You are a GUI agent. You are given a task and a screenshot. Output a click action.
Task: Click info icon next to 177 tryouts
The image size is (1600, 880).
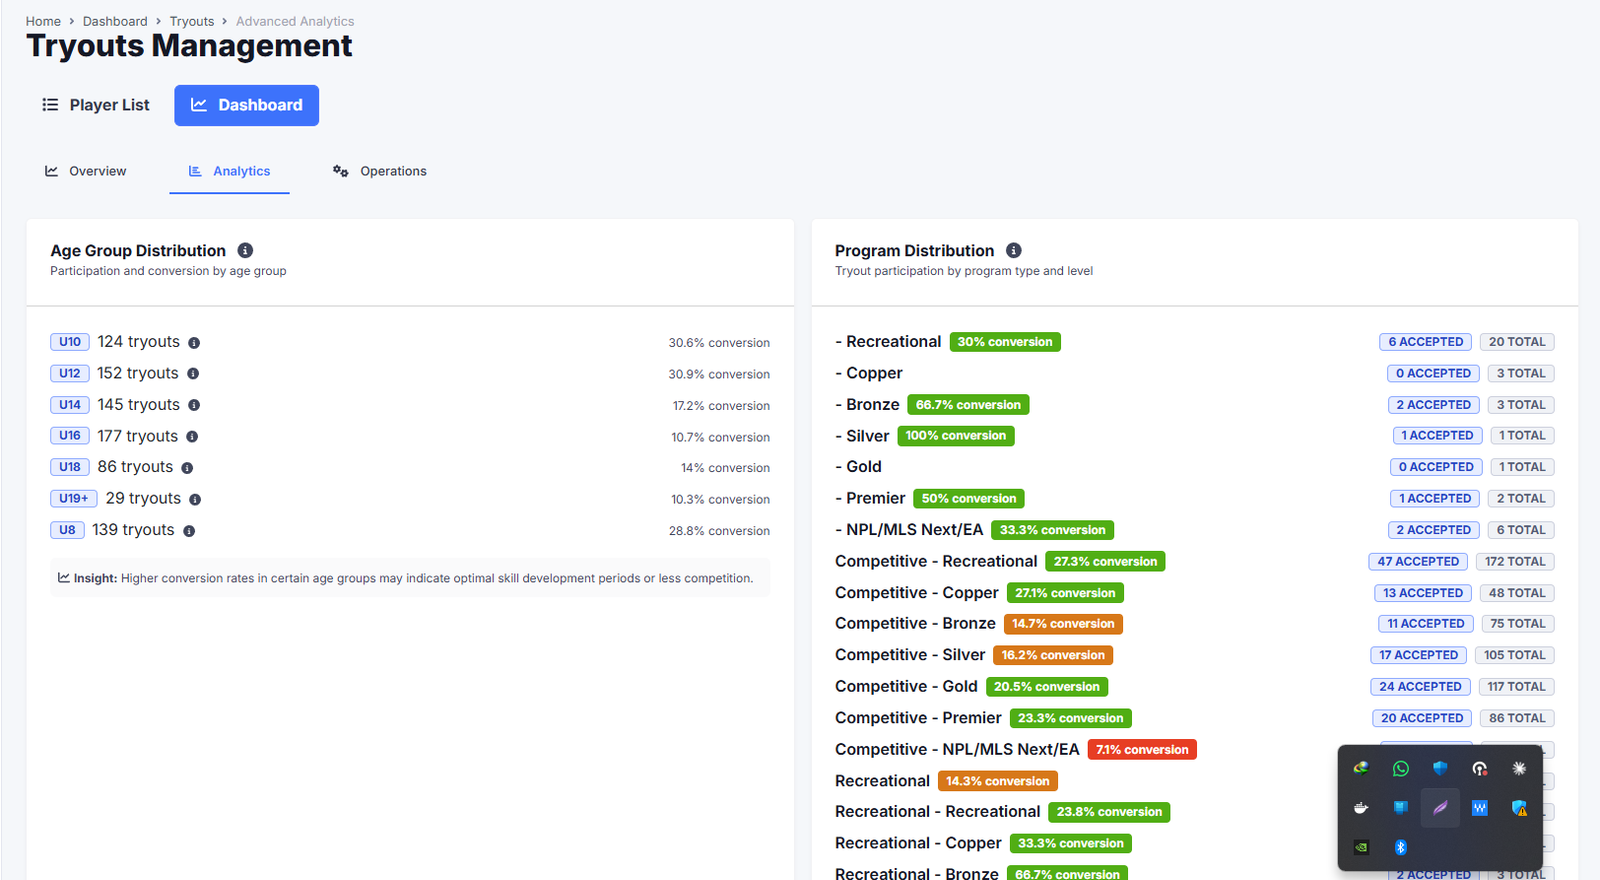(192, 437)
